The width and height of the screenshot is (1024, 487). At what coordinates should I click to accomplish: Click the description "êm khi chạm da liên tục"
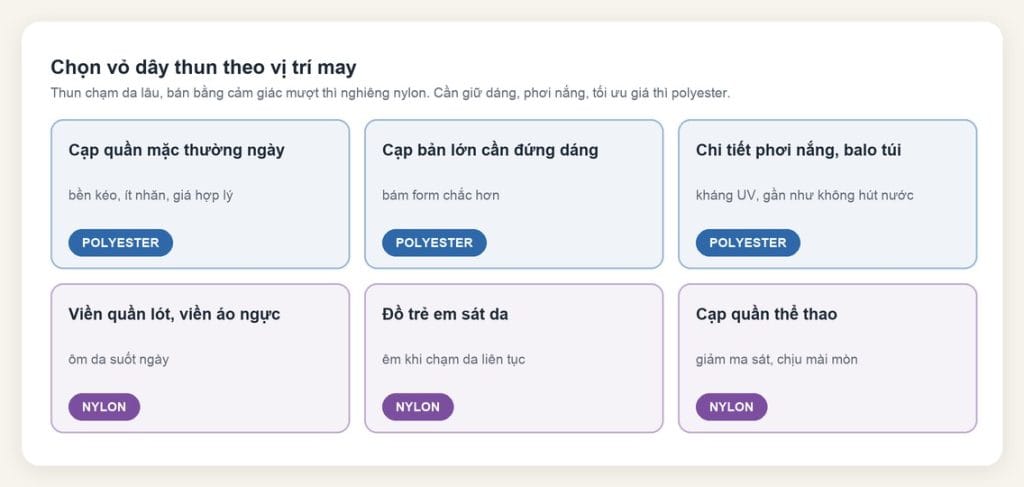[453, 360]
